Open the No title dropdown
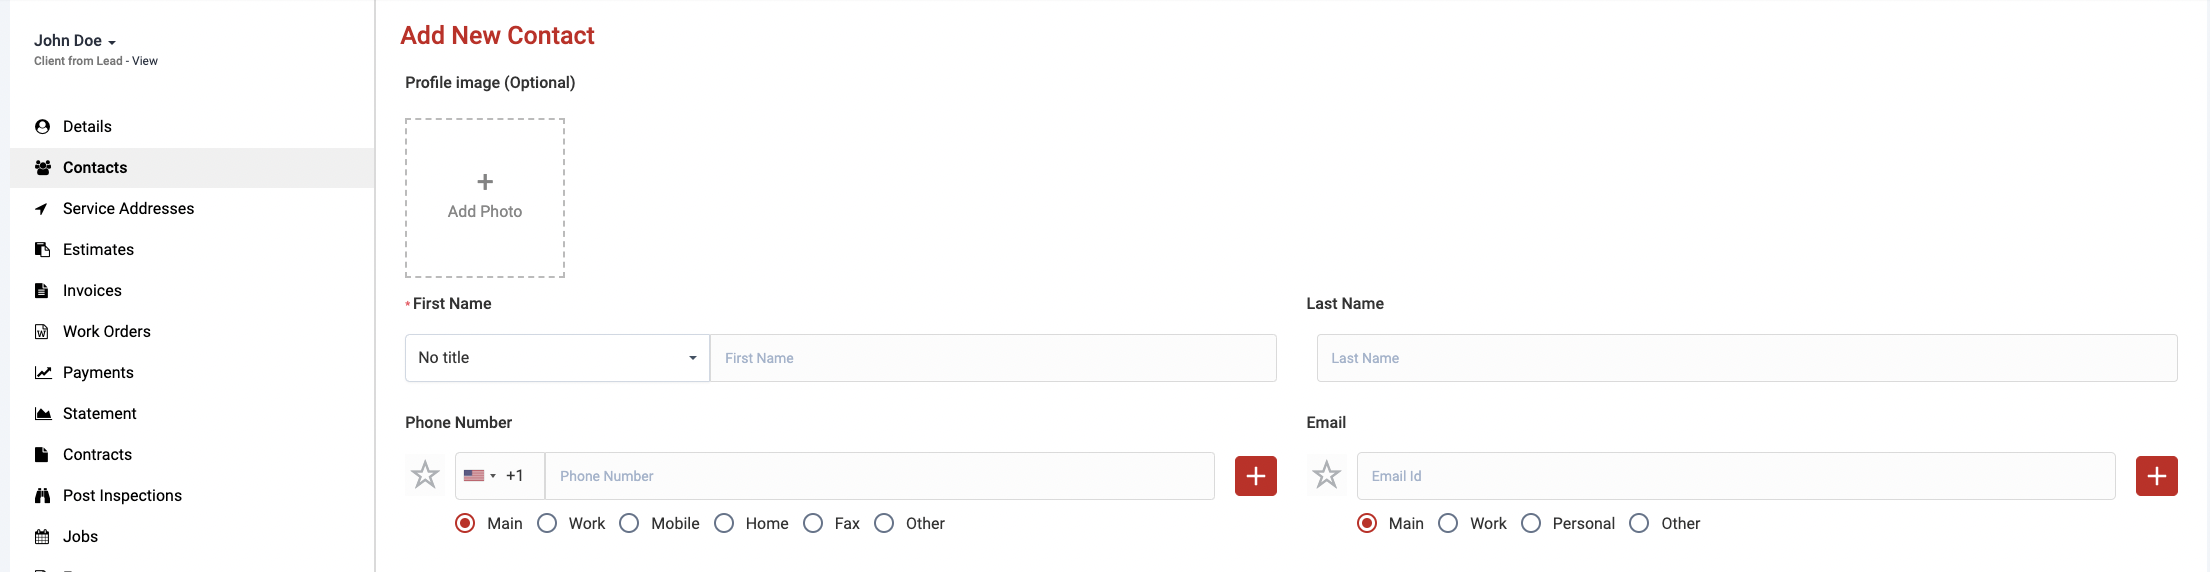This screenshot has height=572, width=2210. (x=557, y=358)
